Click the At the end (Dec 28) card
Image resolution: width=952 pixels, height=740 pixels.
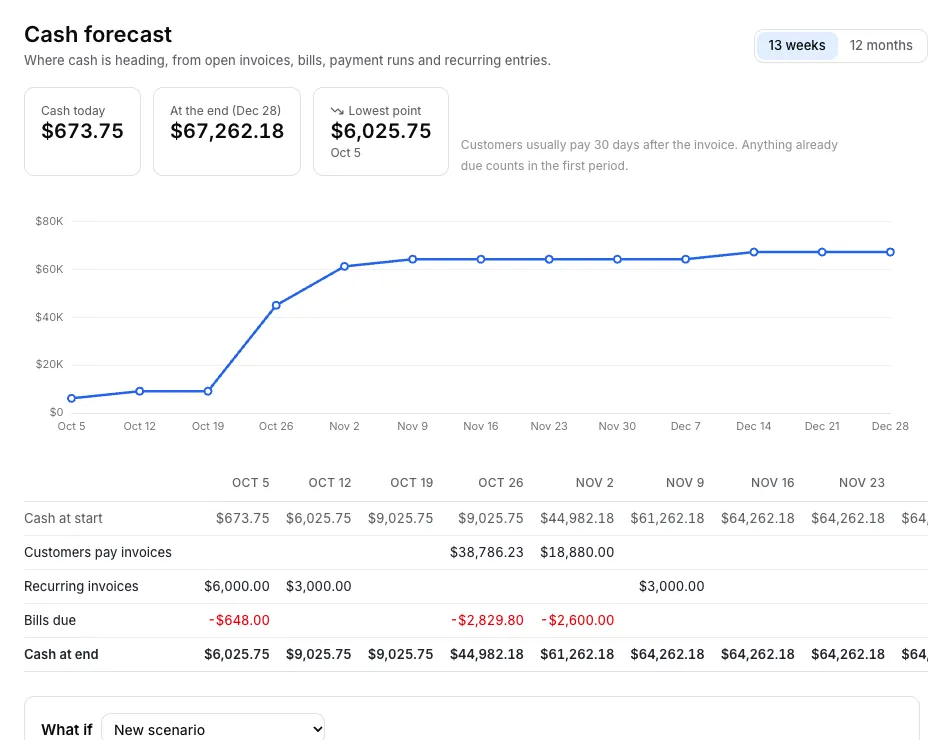tap(227, 131)
